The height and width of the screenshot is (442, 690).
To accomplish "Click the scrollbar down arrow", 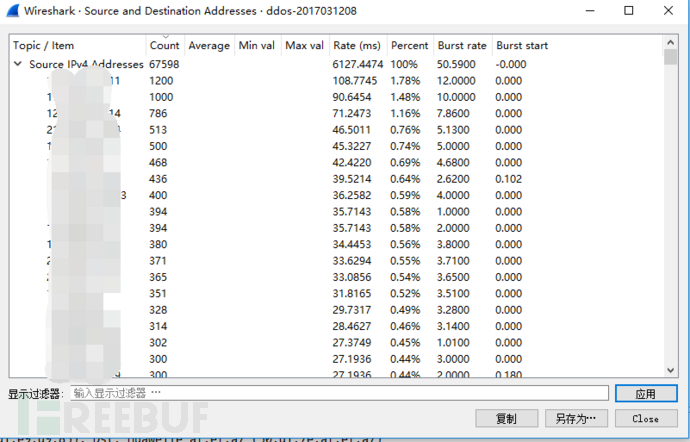I will [670, 370].
